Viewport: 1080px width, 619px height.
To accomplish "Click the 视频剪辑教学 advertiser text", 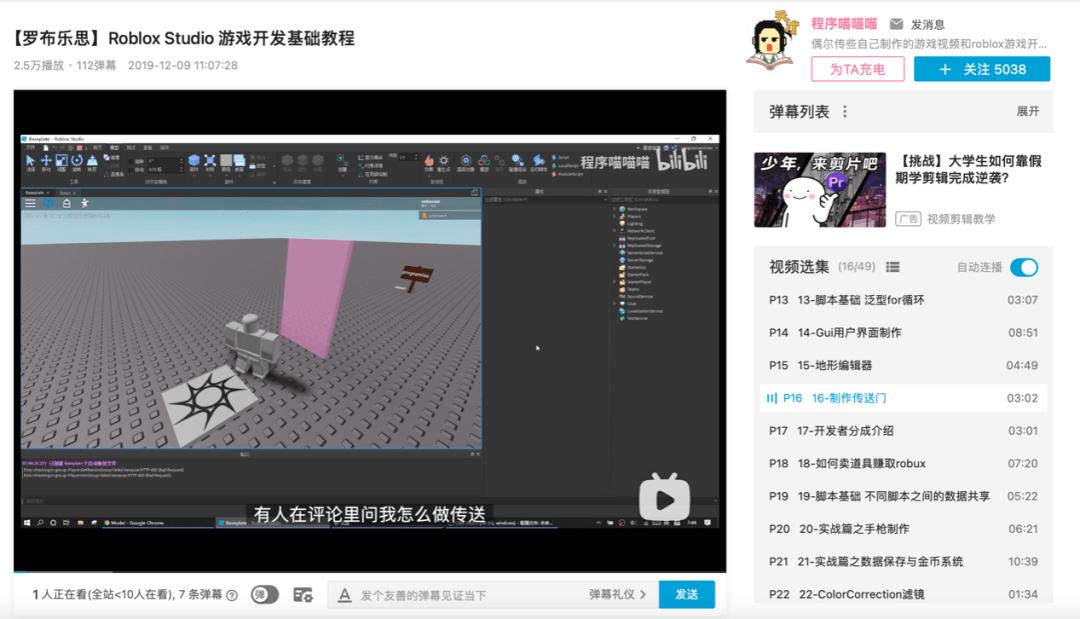I will 961,219.
